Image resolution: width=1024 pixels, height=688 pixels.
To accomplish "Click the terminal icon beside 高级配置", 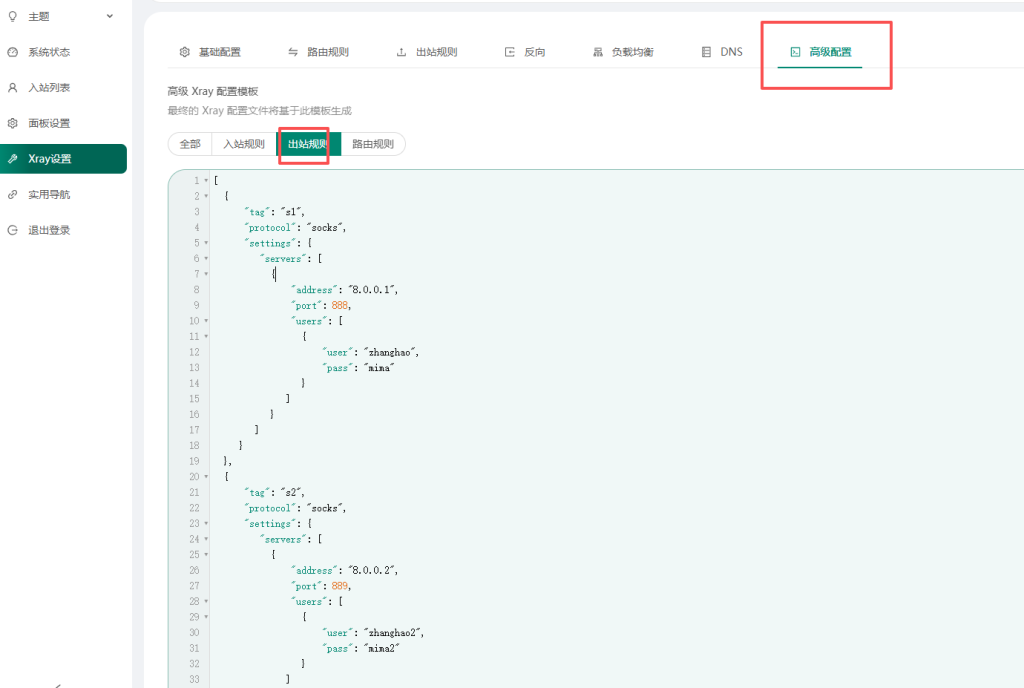I will click(795, 52).
